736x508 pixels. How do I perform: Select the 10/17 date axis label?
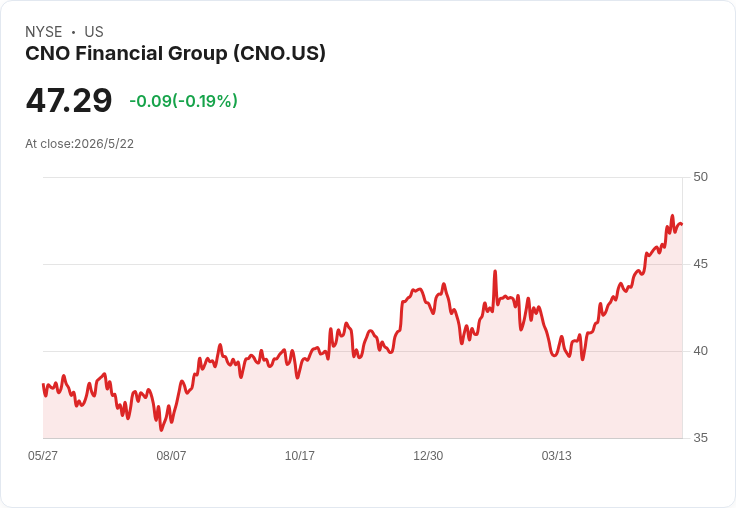pyautogui.click(x=299, y=455)
